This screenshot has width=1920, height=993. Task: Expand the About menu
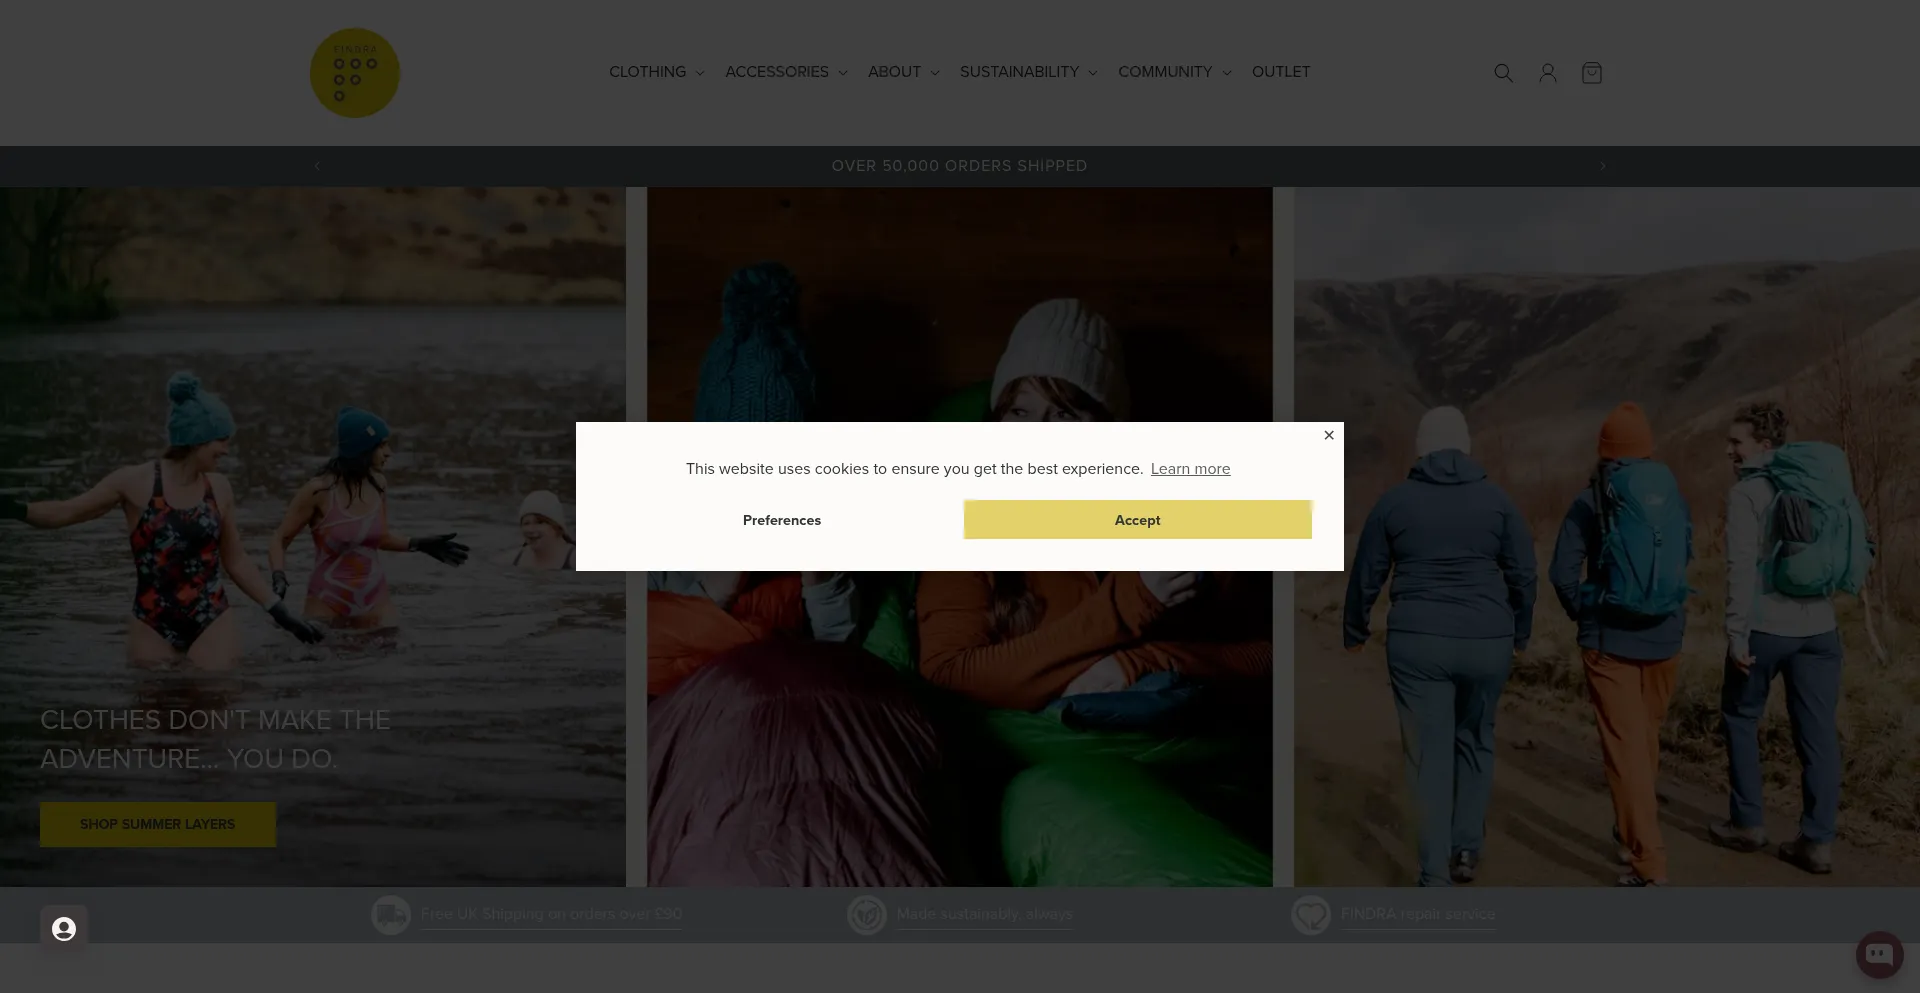point(904,72)
